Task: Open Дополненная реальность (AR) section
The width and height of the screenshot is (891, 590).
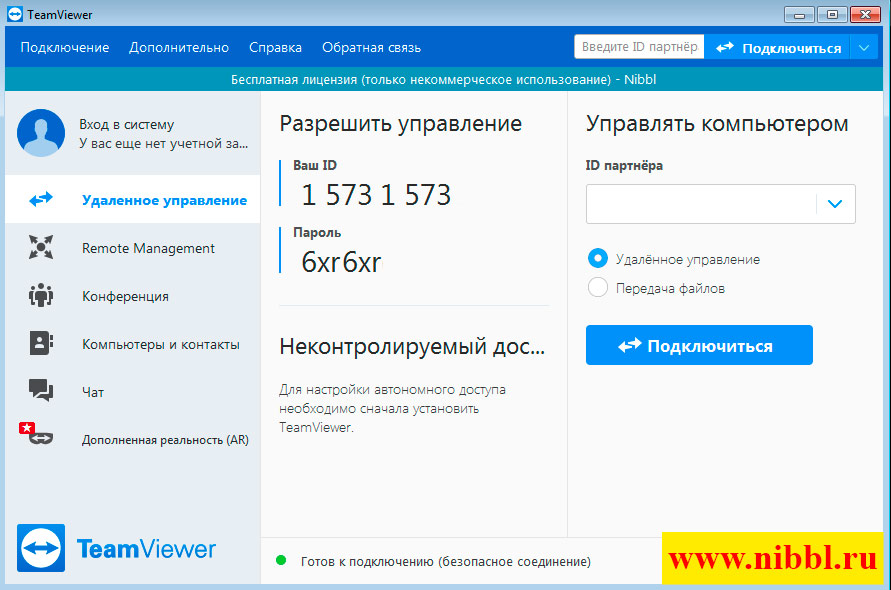Action: (x=133, y=439)
